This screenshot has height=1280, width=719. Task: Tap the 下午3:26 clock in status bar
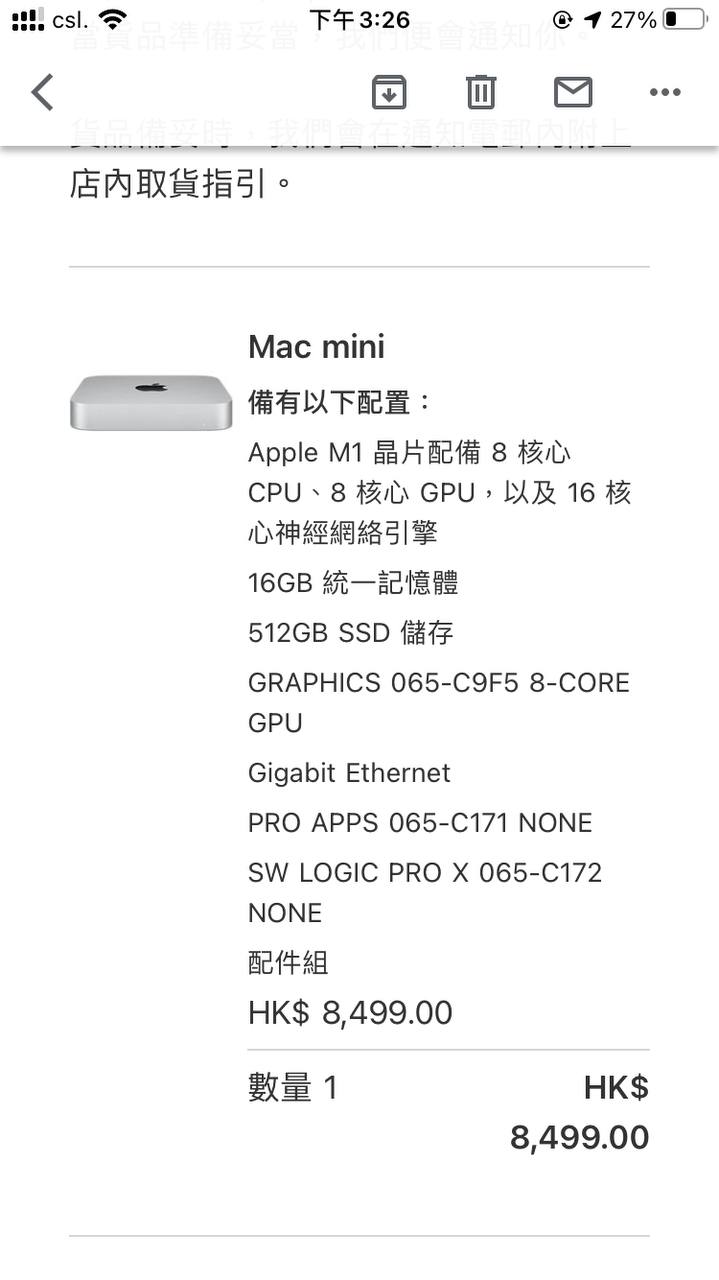tap(359, 19)
